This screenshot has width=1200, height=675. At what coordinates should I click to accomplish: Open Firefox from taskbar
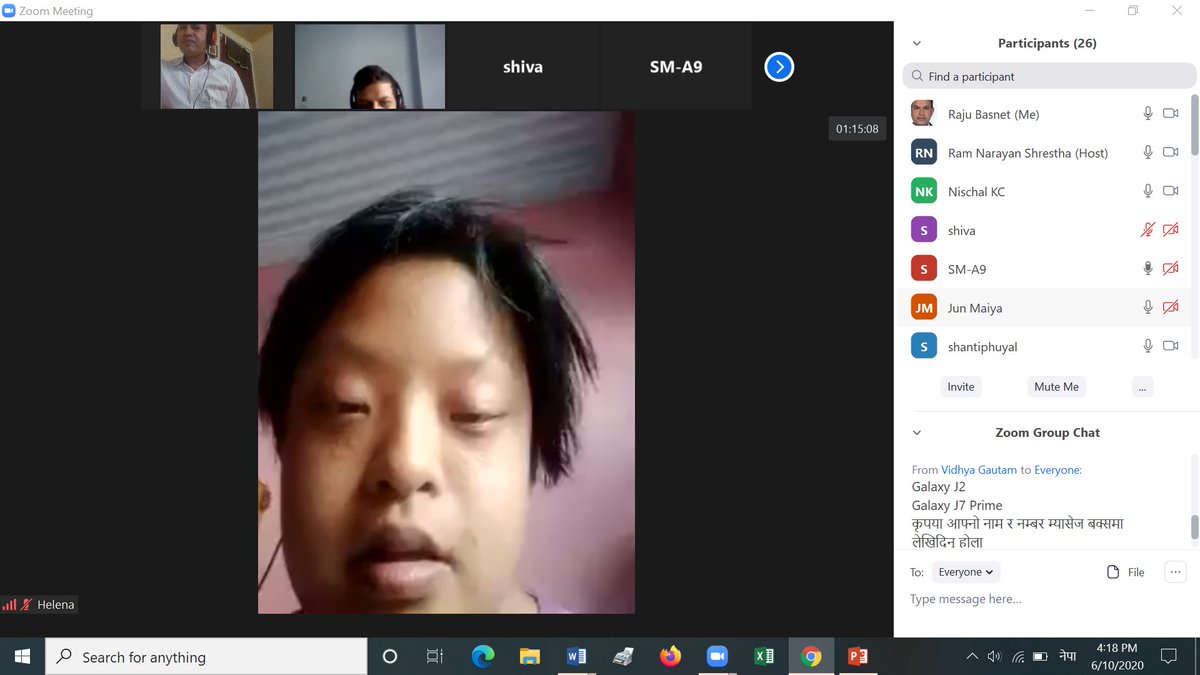point(670,656)
